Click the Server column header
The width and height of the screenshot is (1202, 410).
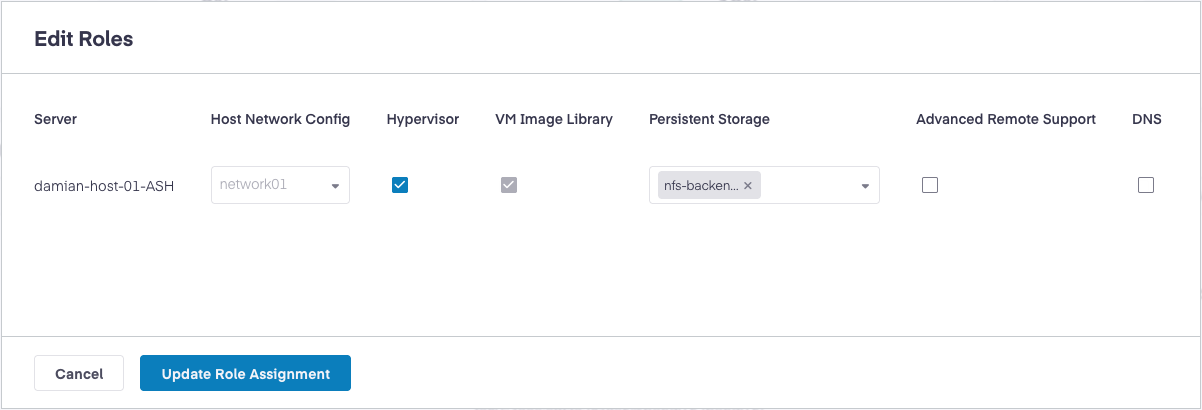(x=55, y=119)
